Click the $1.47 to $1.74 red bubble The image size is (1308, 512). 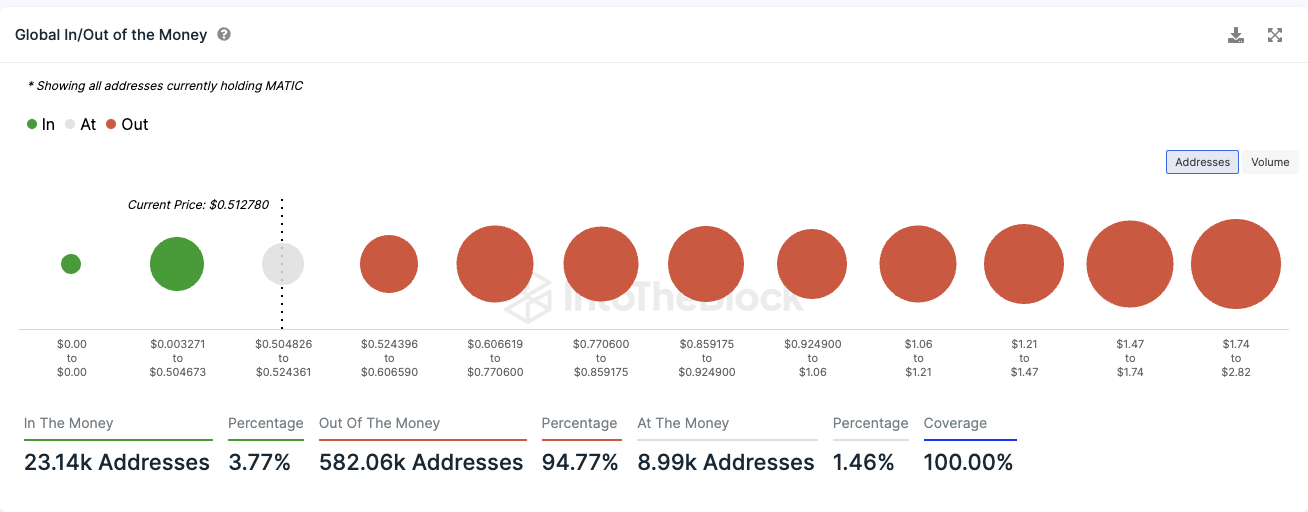tap(1130, 264)
